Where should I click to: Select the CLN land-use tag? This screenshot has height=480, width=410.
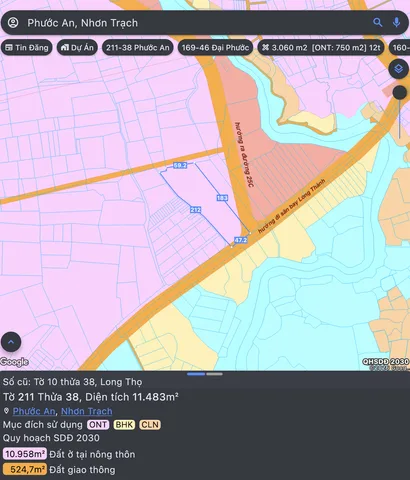click(x=150, y=425)
